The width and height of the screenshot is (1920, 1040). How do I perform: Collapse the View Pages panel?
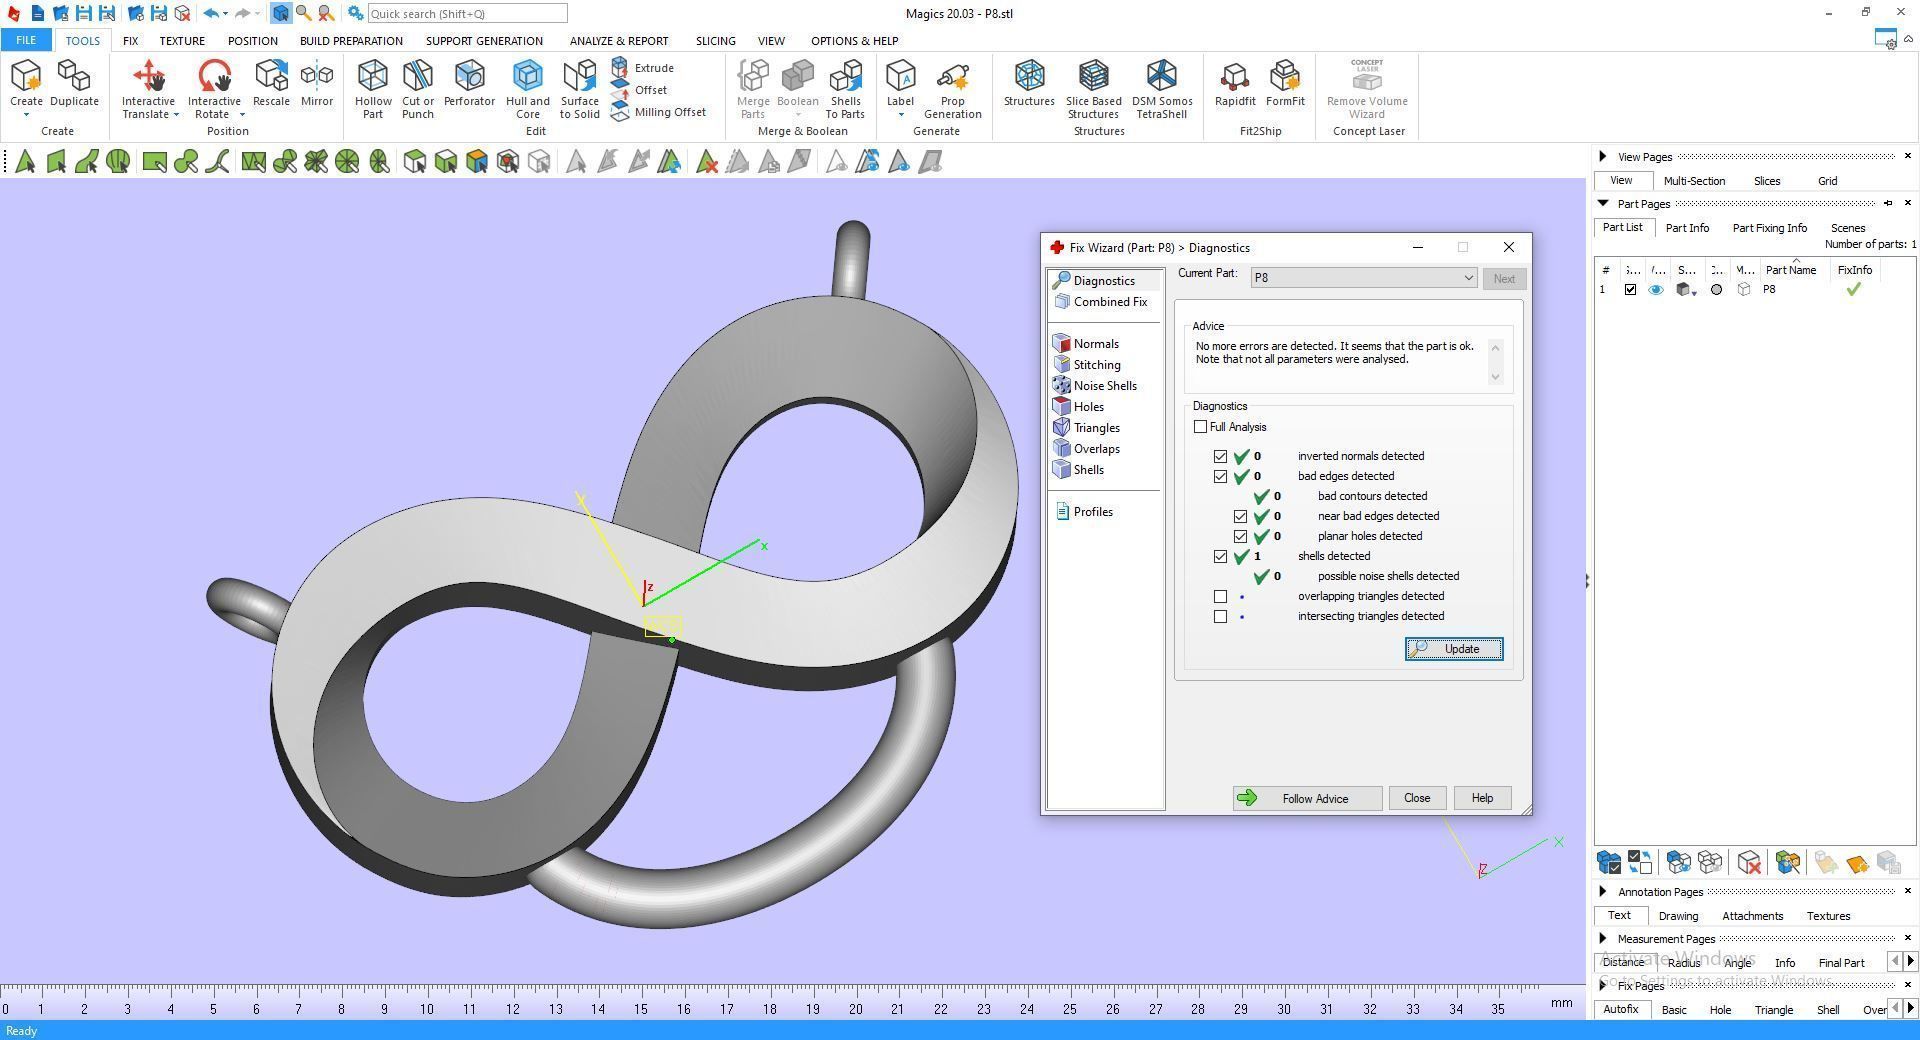(1603, 156)
